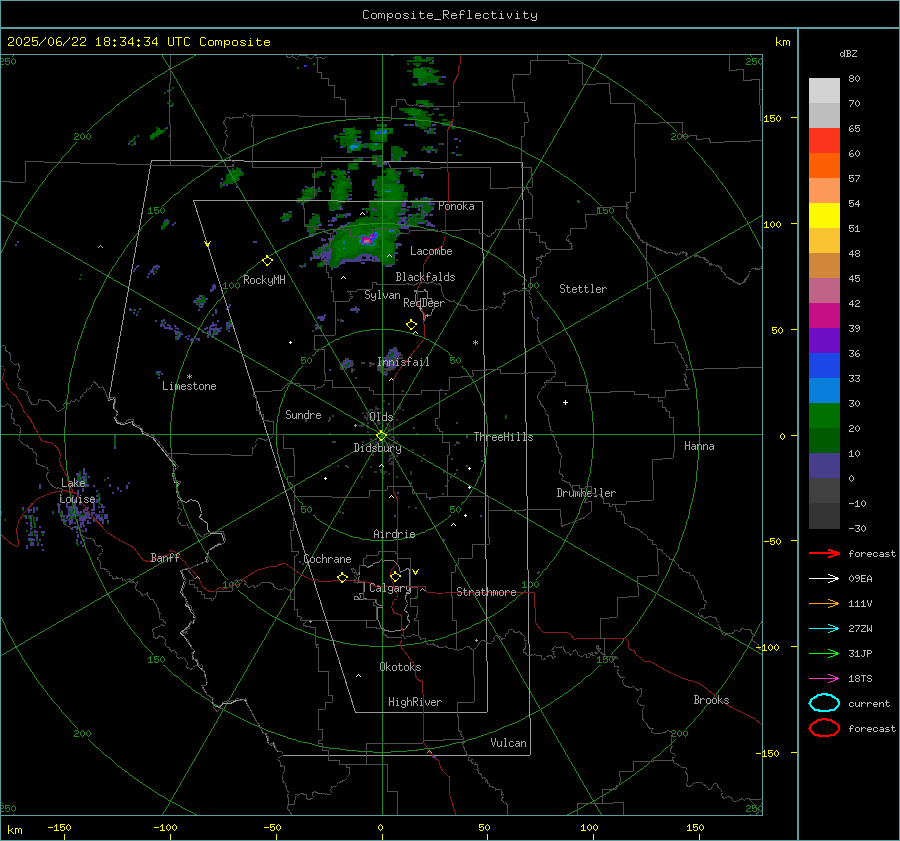Click the yellow diamond marker above Calgary
The height and width of the screenshot is (841, 900).
click(395, 576)
